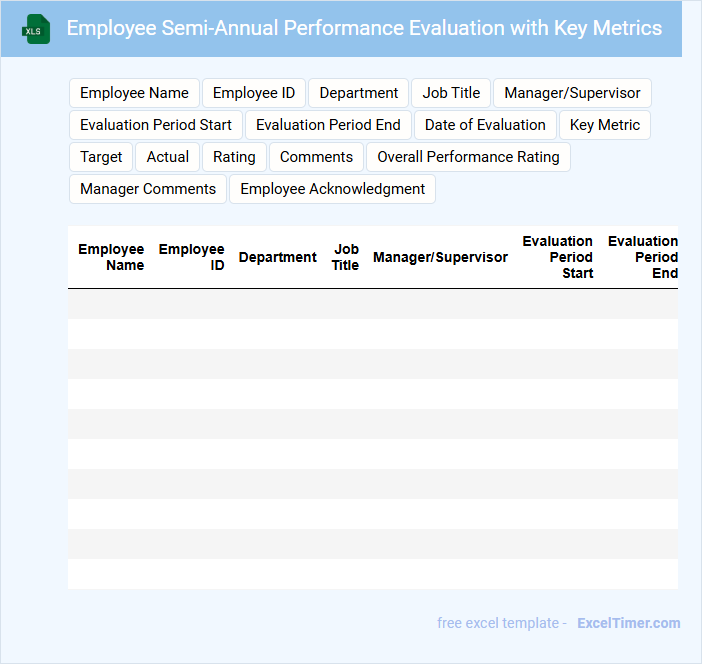Click the Evaluation Period Start tag
The width and height of the screenshot is (702, 664).
(x=156, y=125)
